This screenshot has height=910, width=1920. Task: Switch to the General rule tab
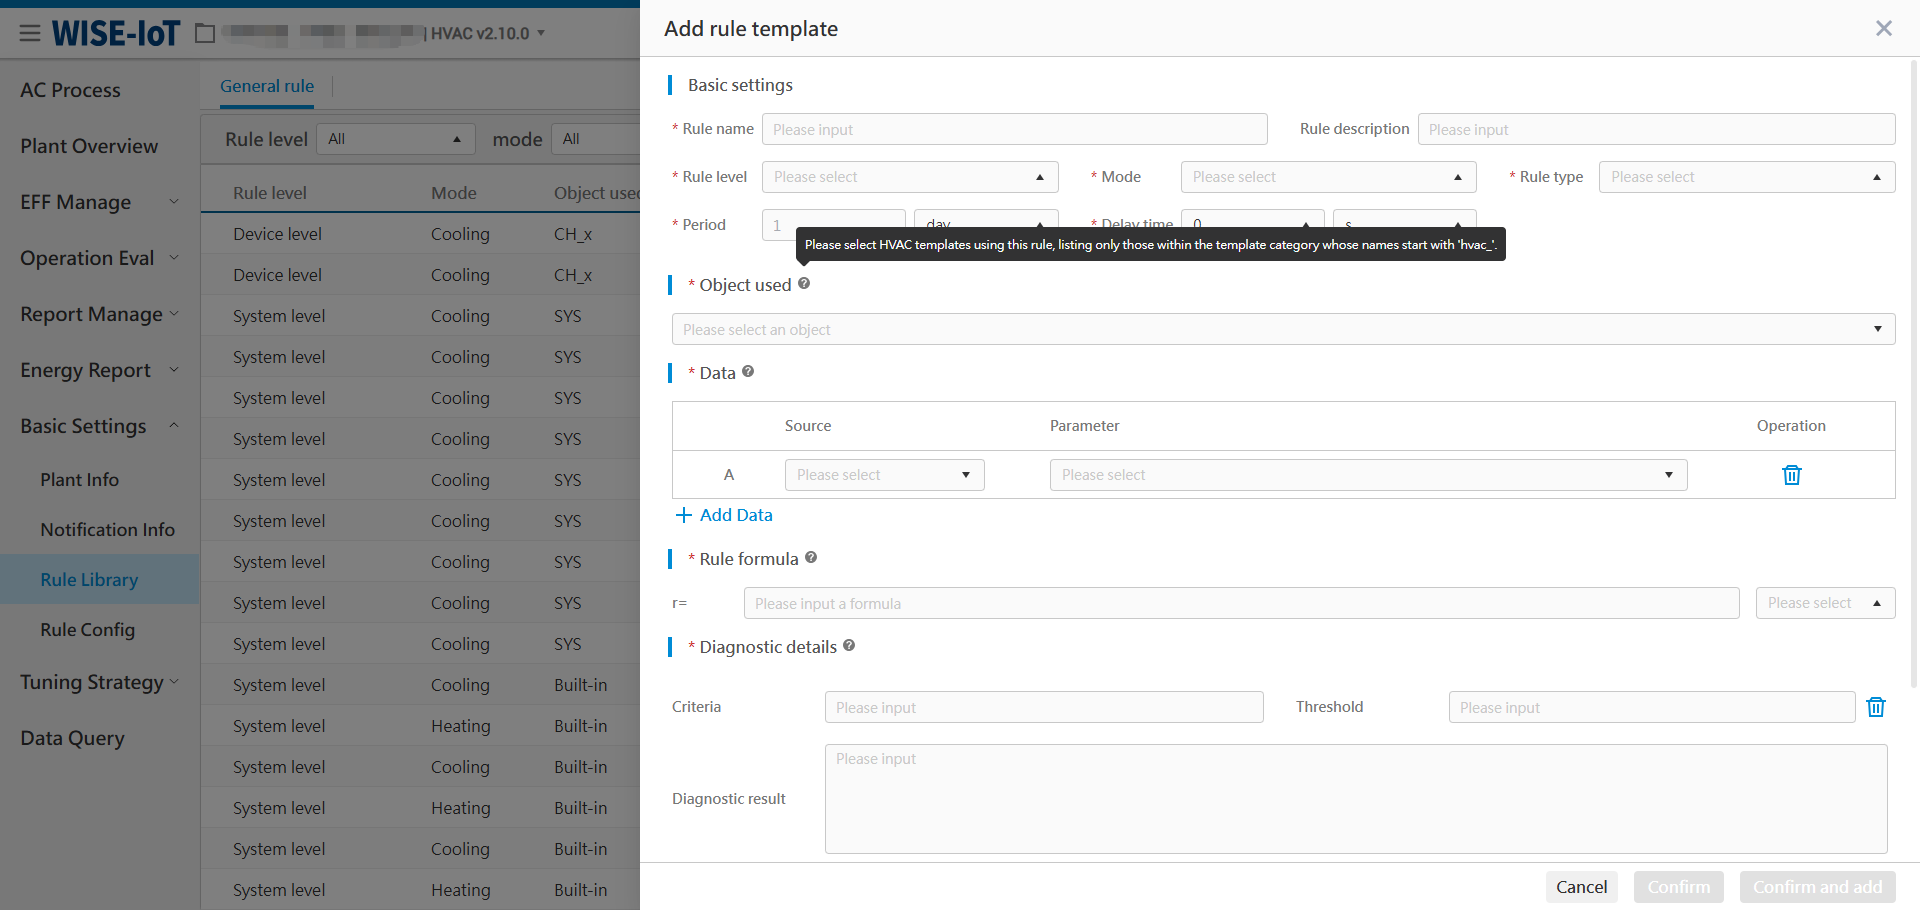(267, 86)
